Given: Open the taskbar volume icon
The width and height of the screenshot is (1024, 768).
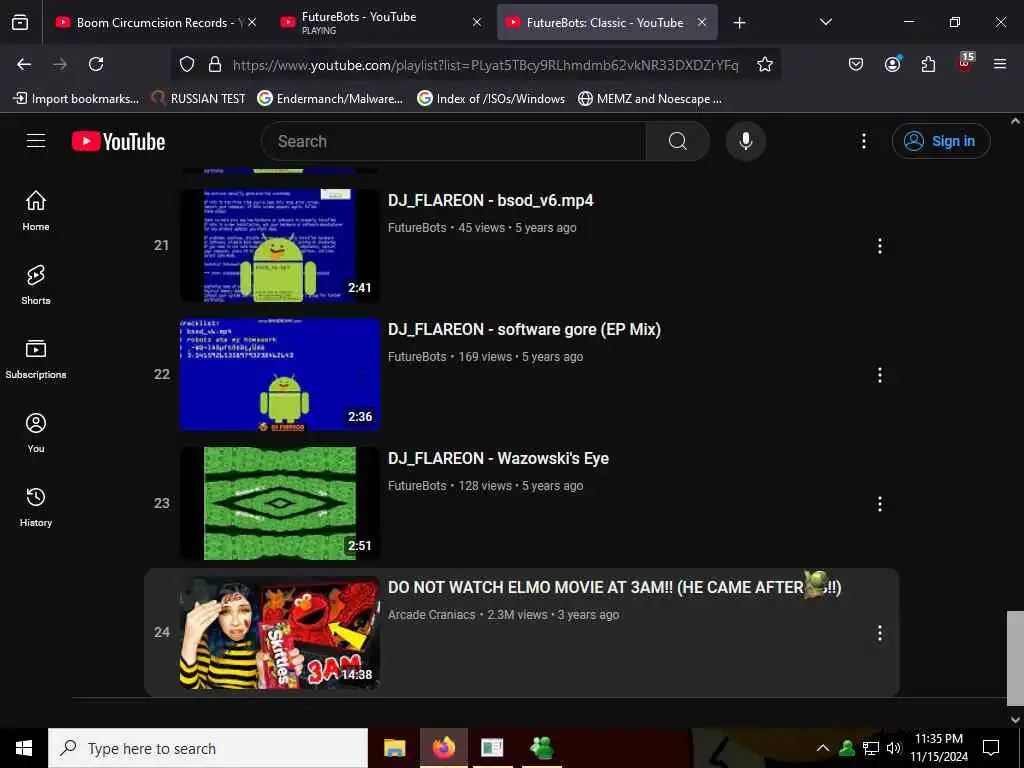Looking at the screenshot, I should point(894,748).
